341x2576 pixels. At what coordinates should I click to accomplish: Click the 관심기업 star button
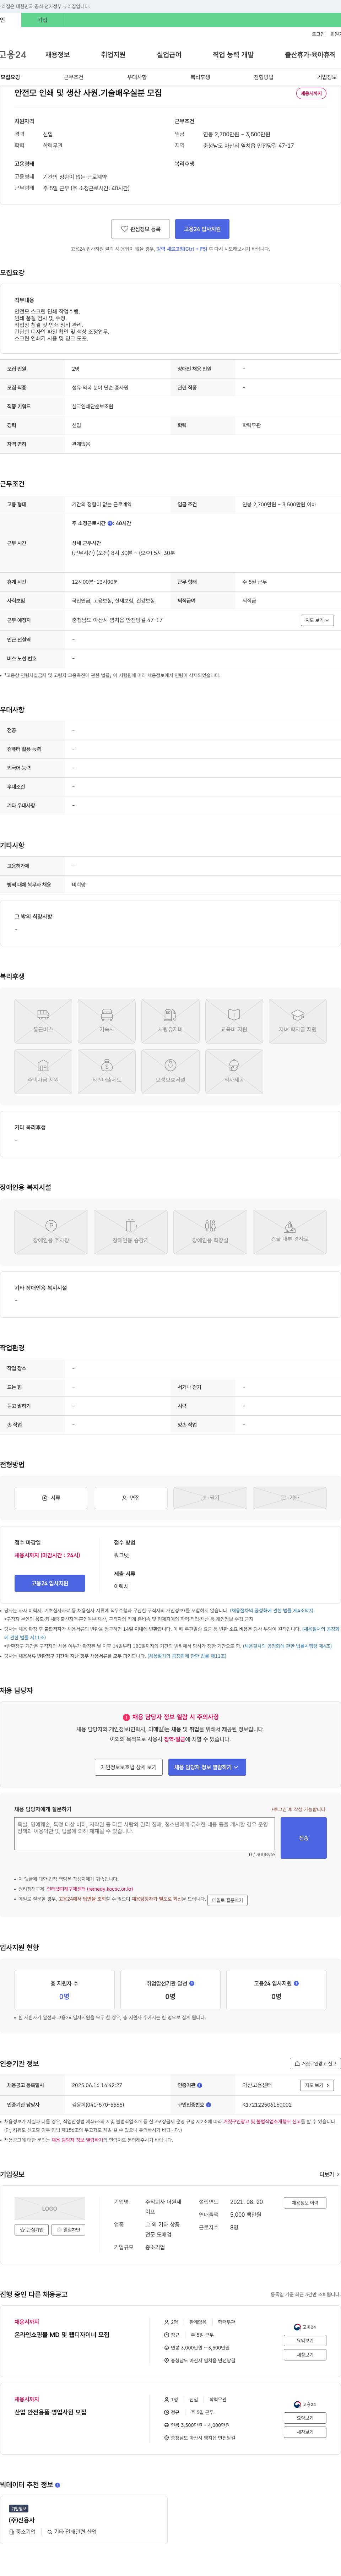pos(31,2230)
